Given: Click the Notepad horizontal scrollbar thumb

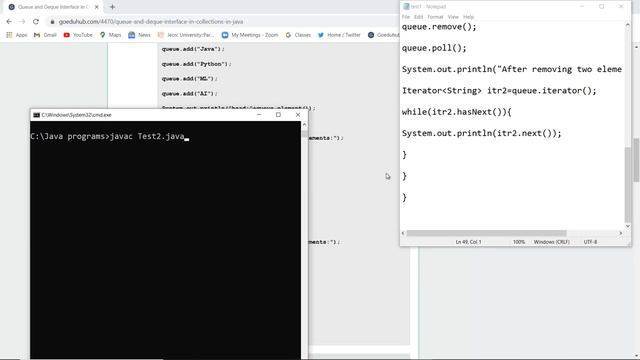Looking at the screenshot, I should [487, 233].
